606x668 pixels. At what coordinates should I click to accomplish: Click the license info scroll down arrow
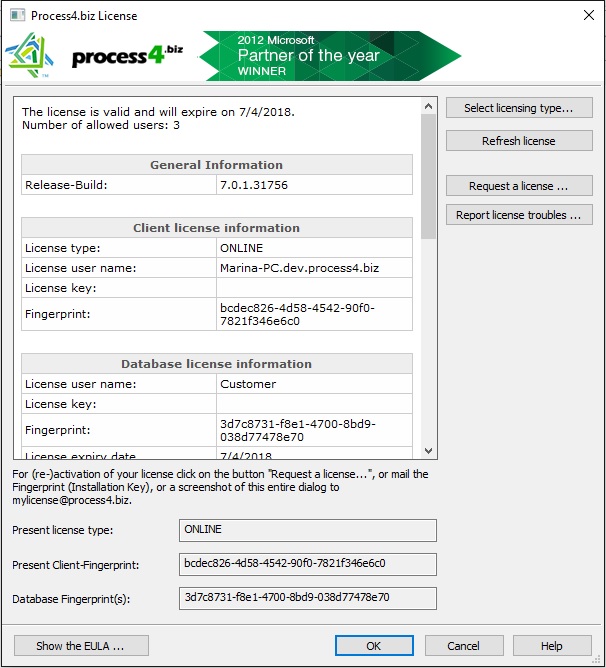(428, 450)
